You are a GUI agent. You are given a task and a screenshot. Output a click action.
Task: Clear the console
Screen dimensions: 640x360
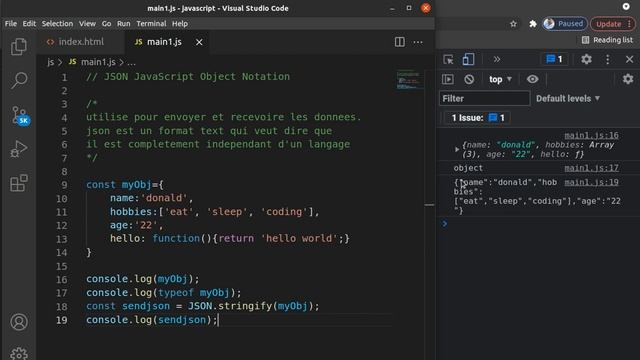(469, 79)
